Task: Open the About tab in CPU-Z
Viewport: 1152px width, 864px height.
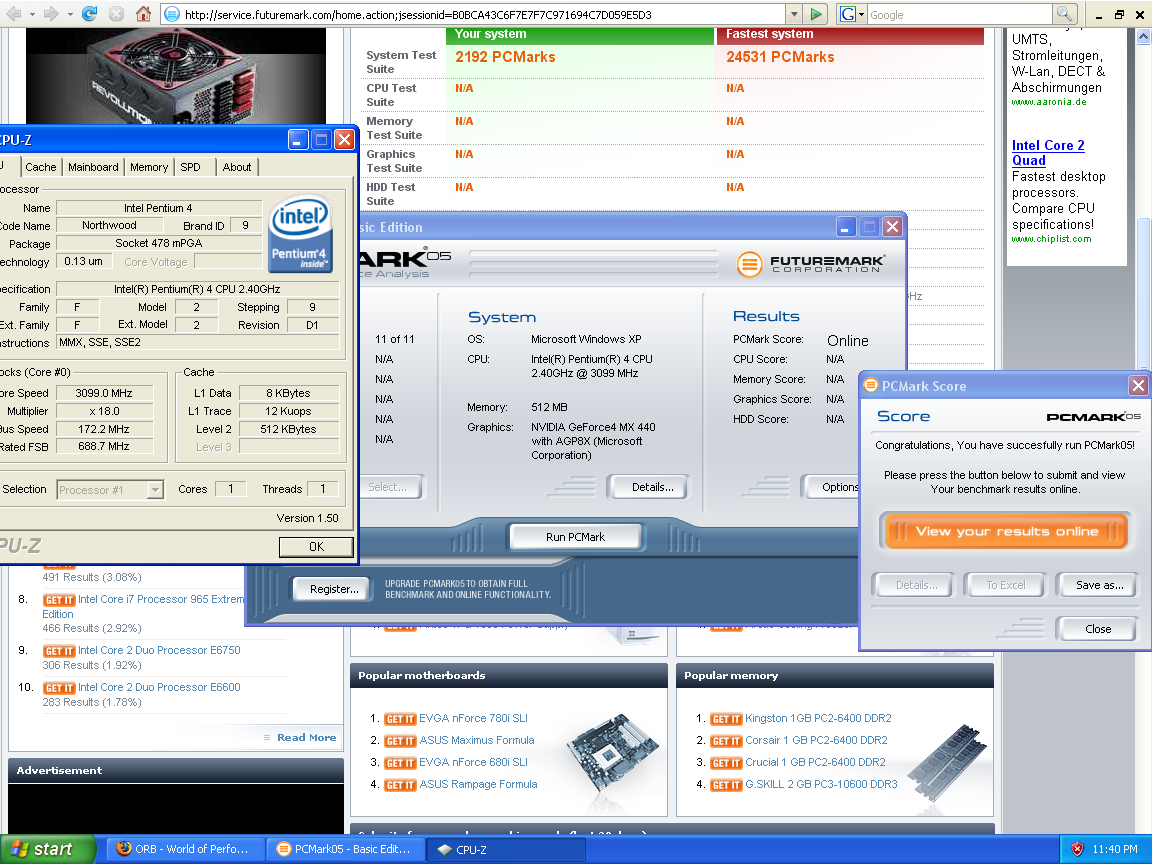Action: click(237, 167)
